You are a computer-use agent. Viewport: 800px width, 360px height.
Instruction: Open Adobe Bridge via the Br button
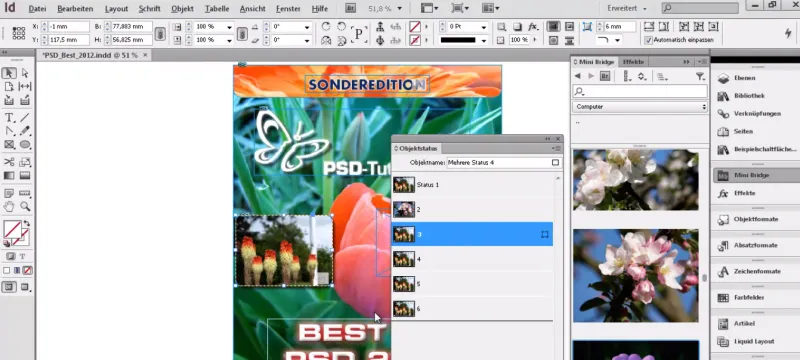click(351, 8)
